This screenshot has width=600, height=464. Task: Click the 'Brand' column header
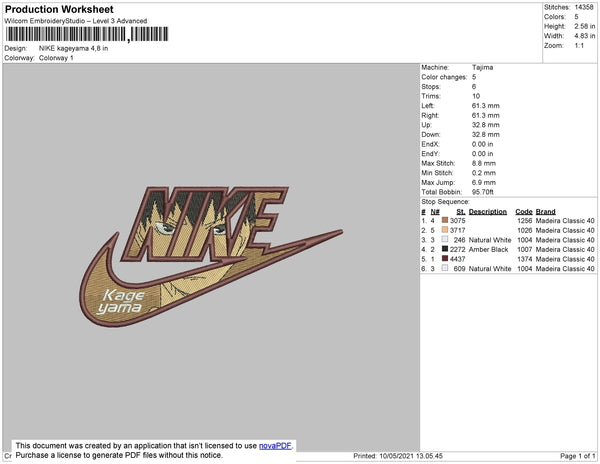[x=546, y=212]
